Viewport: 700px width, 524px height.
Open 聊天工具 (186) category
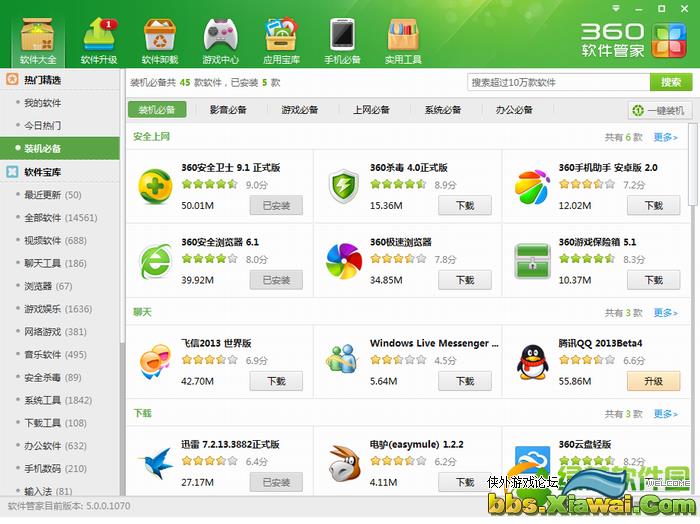(60, 263)
